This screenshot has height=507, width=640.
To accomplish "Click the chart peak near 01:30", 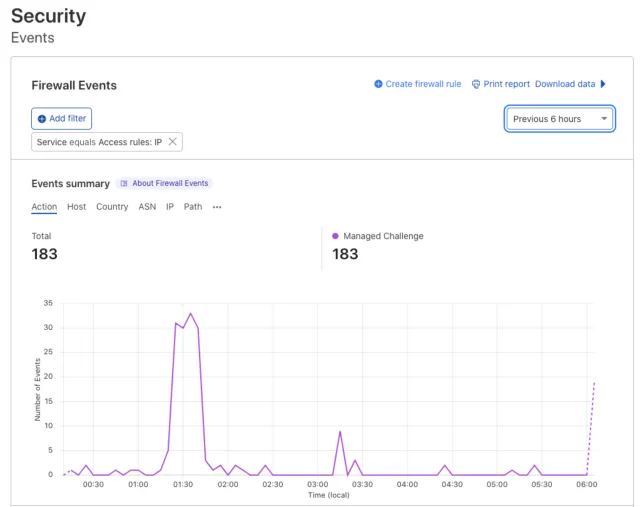I will coord(190,314).
